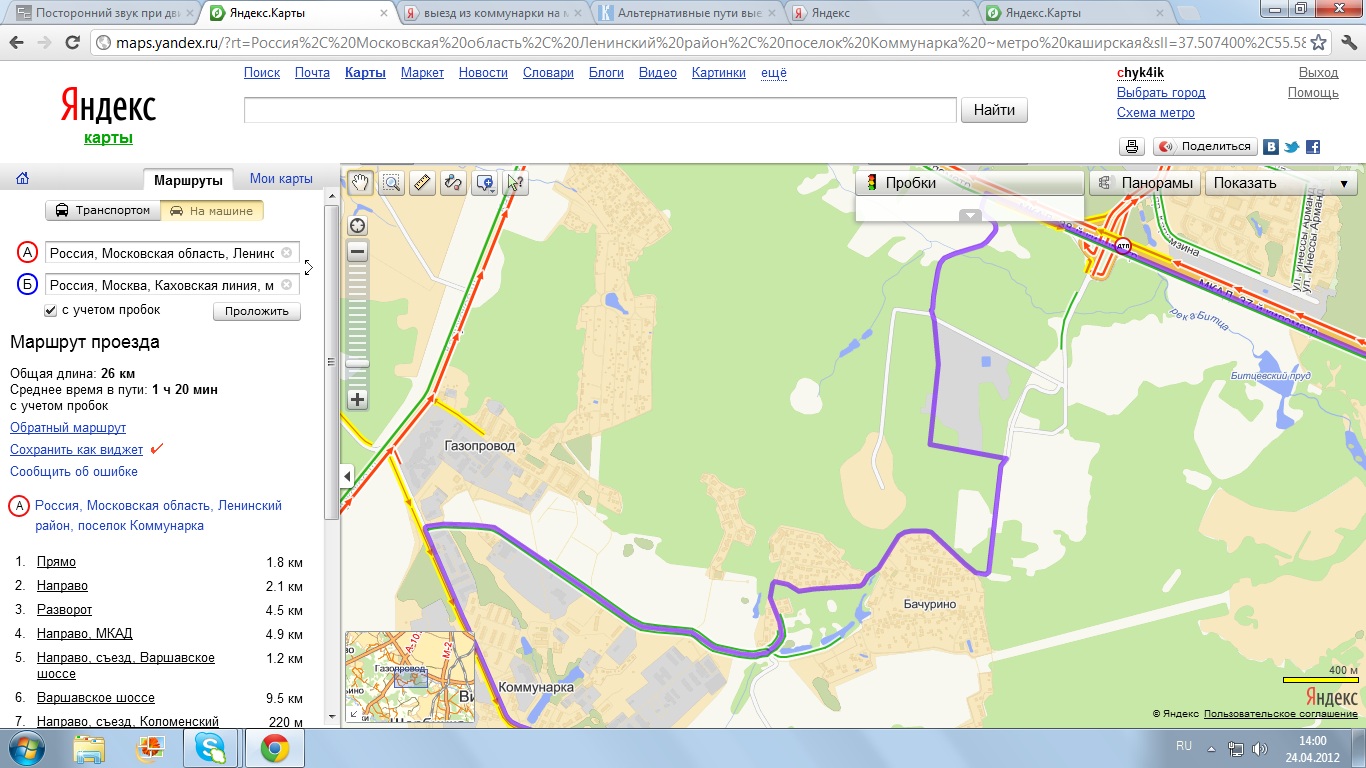
Task: Click the Обратный маршрут link
Action: point(68,428)
